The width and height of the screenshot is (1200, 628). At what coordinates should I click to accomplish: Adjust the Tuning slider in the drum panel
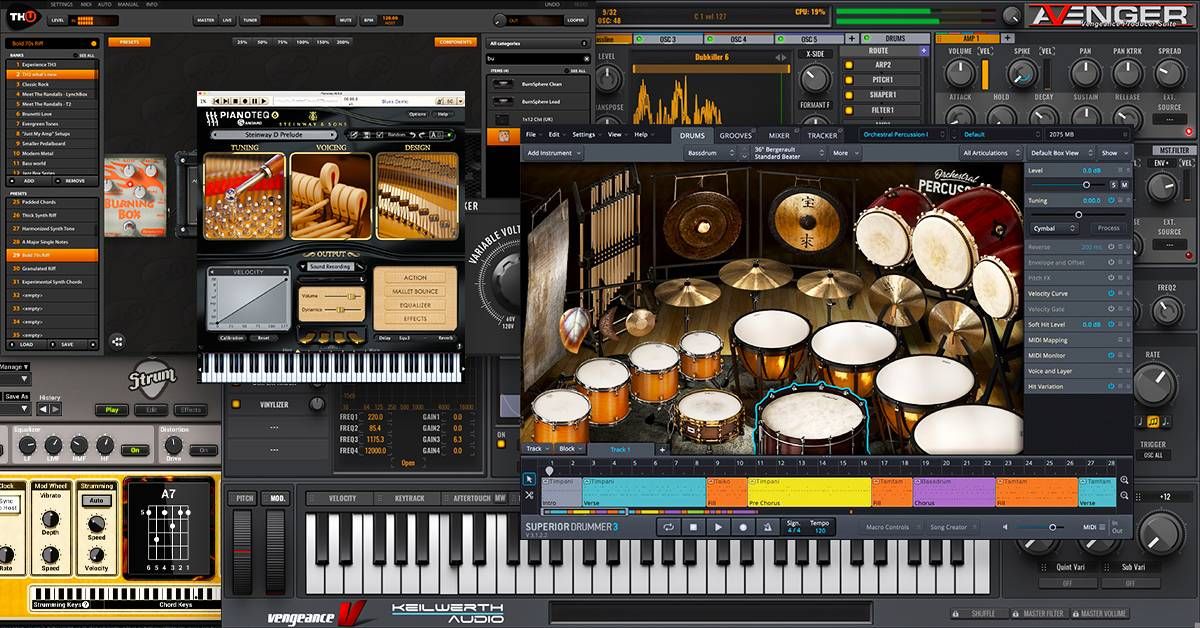tap(1078, 213)
